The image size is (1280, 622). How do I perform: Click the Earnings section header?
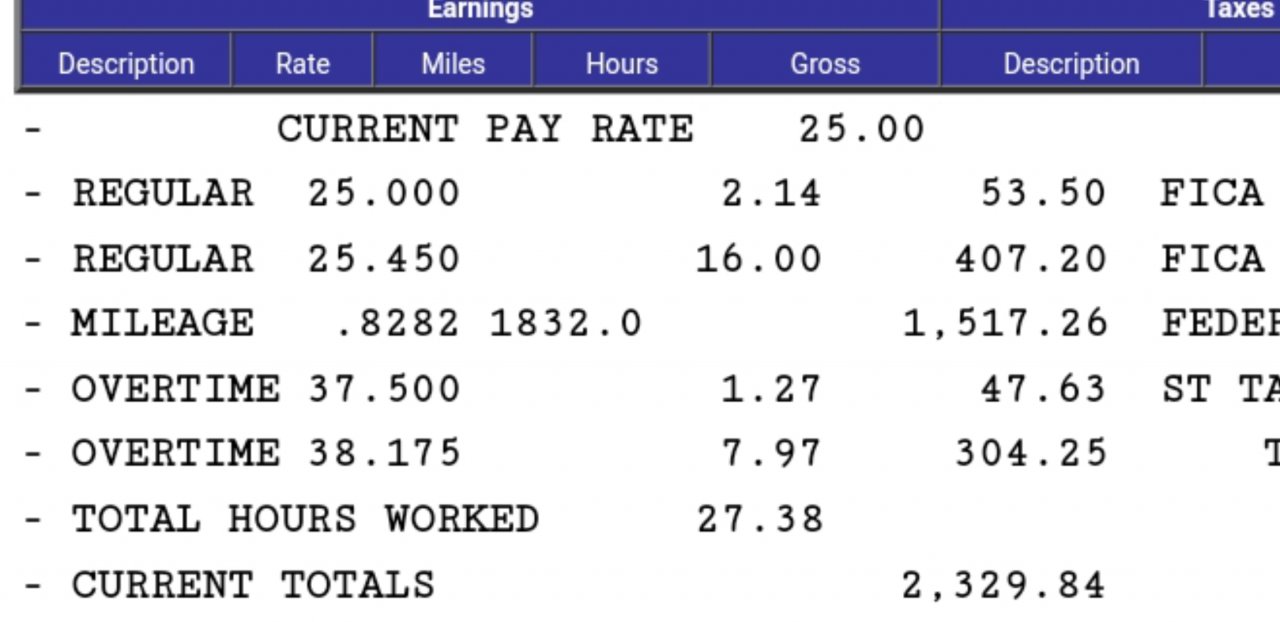[x=480, y=10]
